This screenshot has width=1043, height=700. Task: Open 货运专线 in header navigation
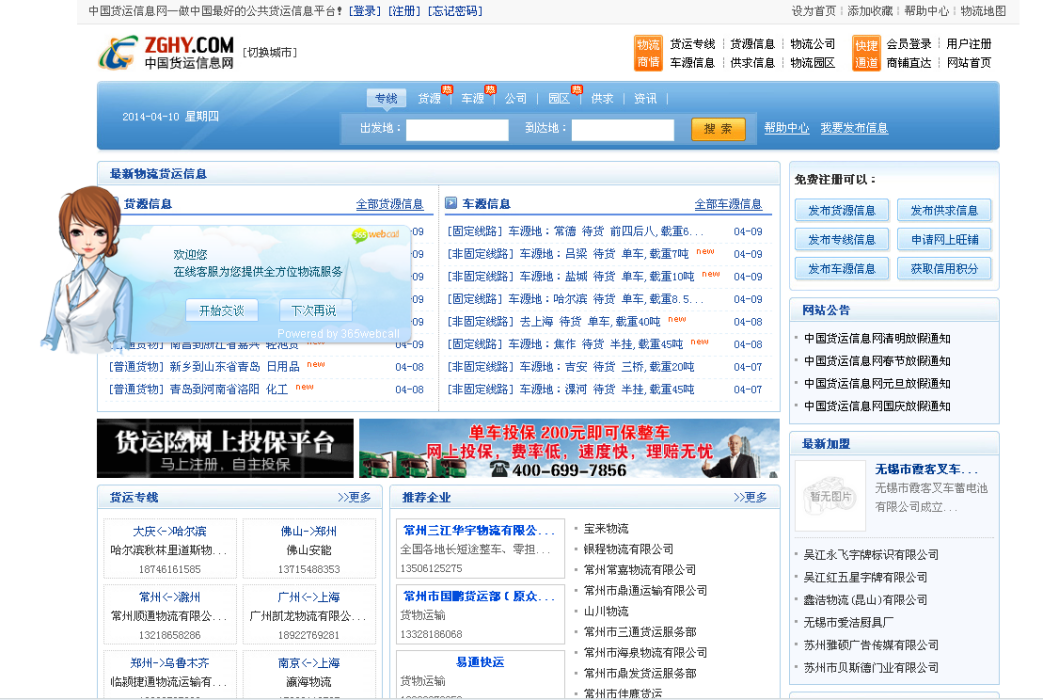coord(692,44)
